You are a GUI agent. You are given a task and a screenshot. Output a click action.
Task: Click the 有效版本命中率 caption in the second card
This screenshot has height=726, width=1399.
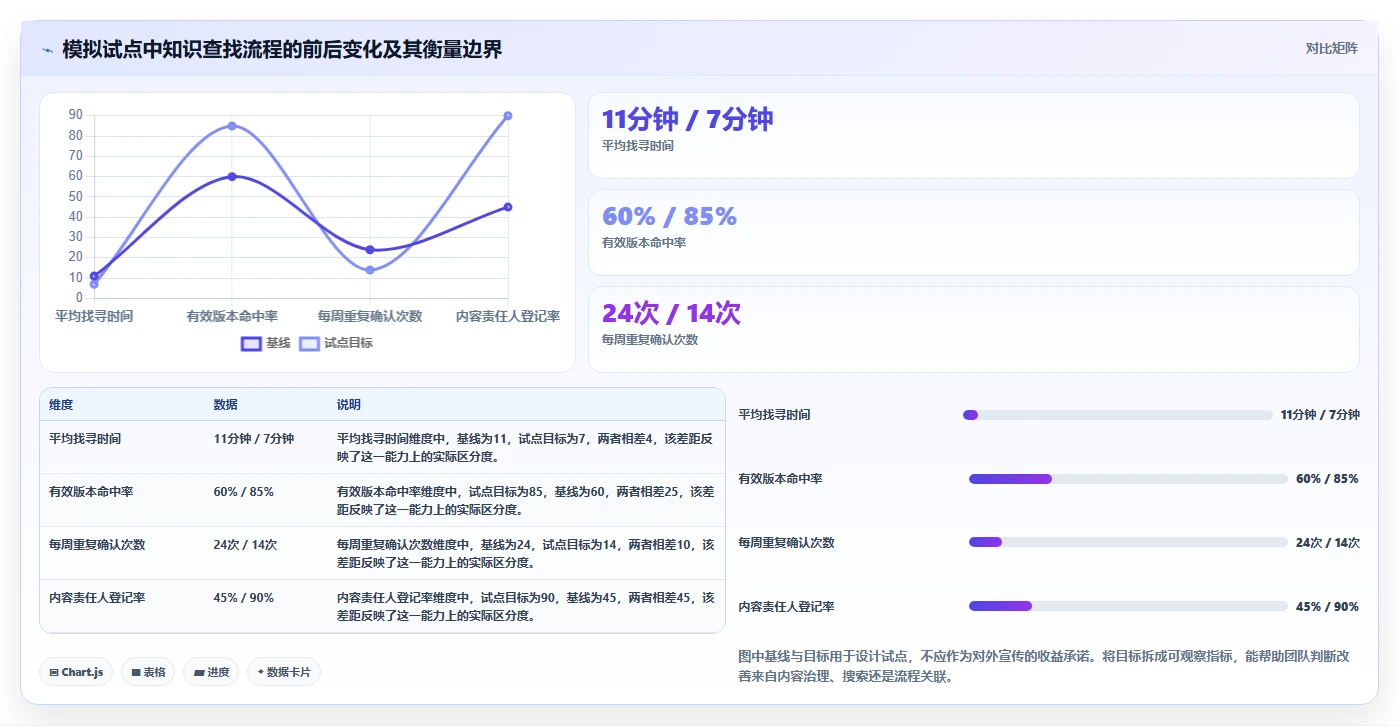point(644,243)
